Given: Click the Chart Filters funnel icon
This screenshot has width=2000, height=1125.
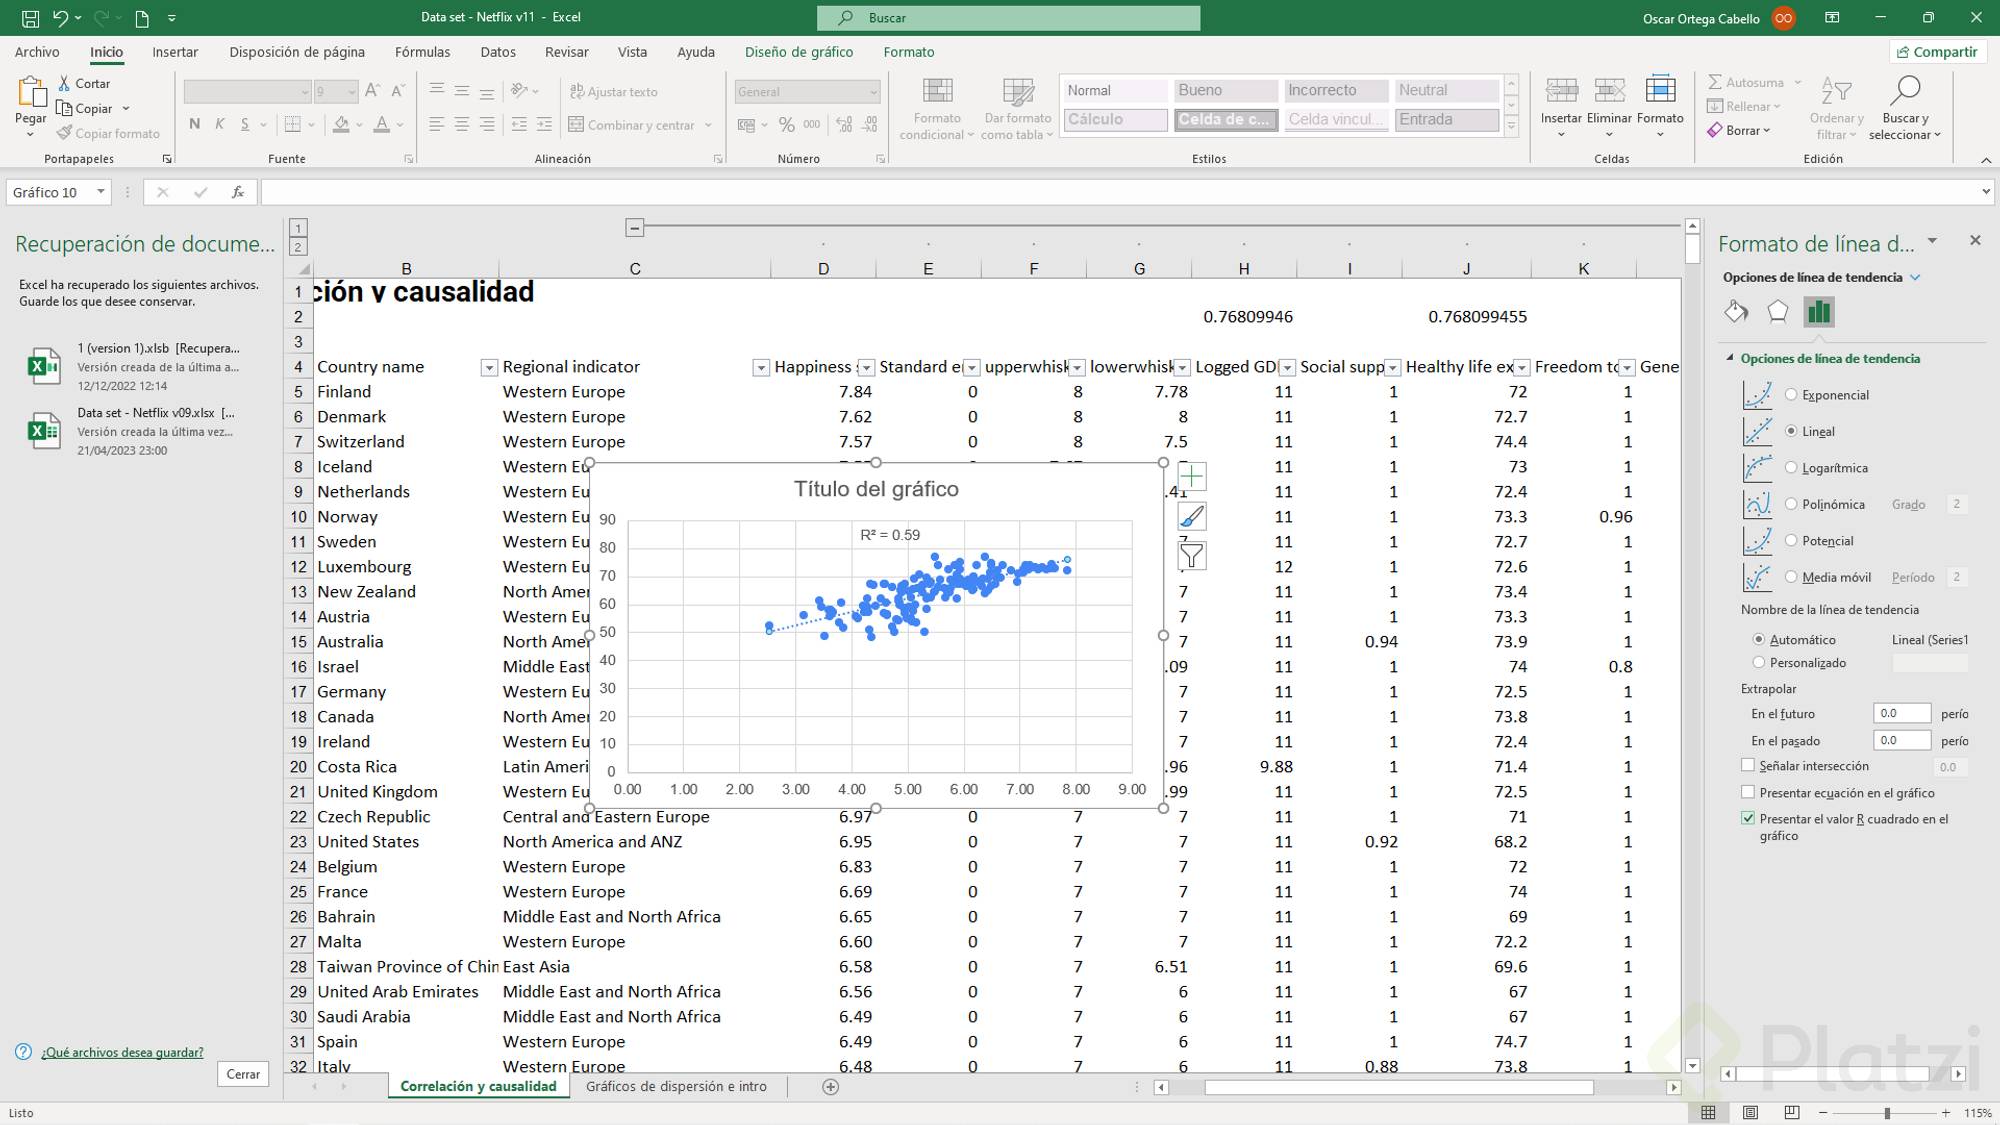Looking at the screenshot, I should coord(1191,555).
